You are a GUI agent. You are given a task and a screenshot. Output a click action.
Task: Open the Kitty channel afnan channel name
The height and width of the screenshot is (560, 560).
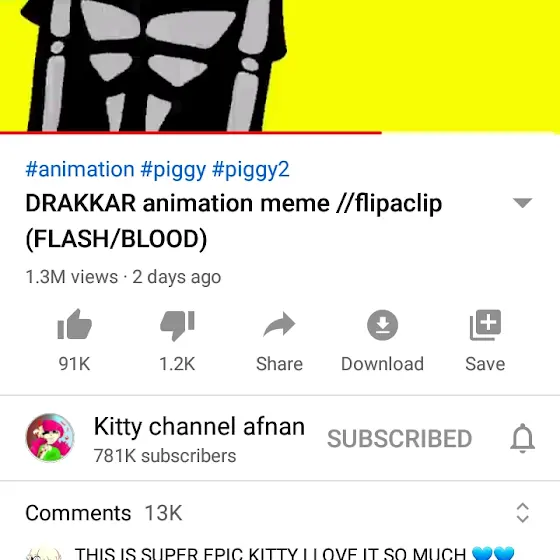tap(199, 426)
